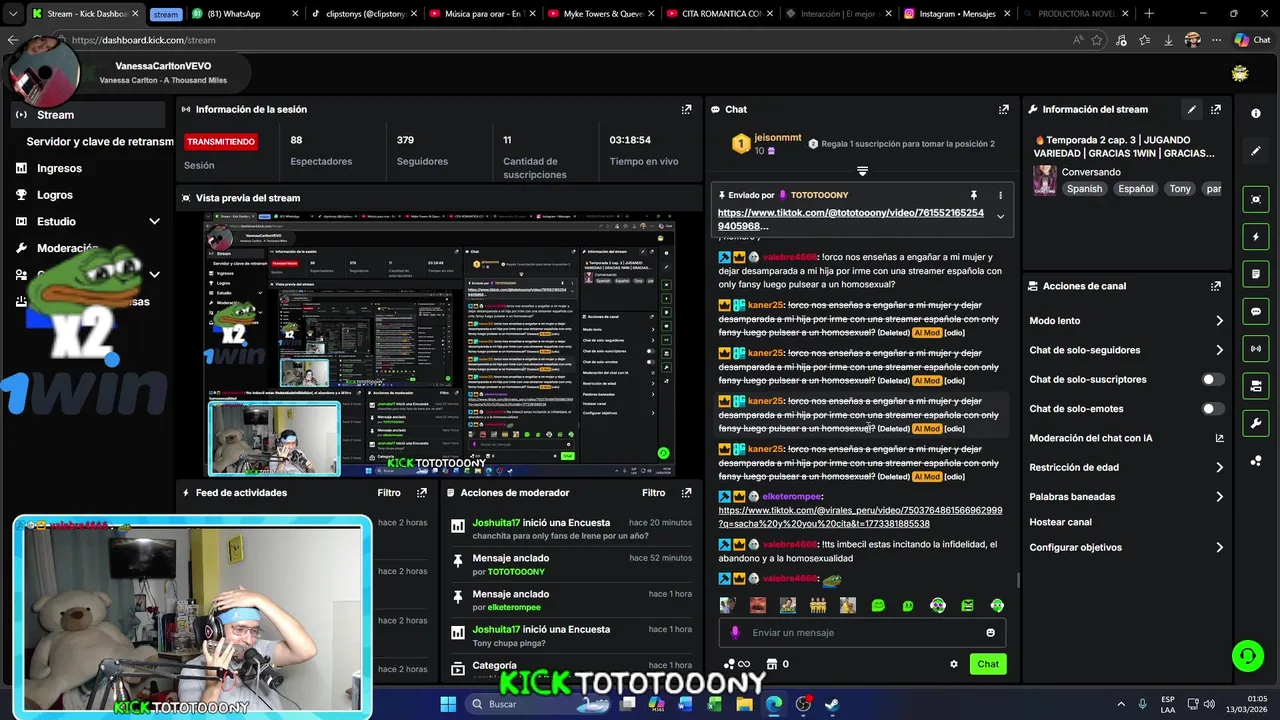Screen dimensions: 1280x720
Task: Open support headset green button
Action: [1247, 656]
